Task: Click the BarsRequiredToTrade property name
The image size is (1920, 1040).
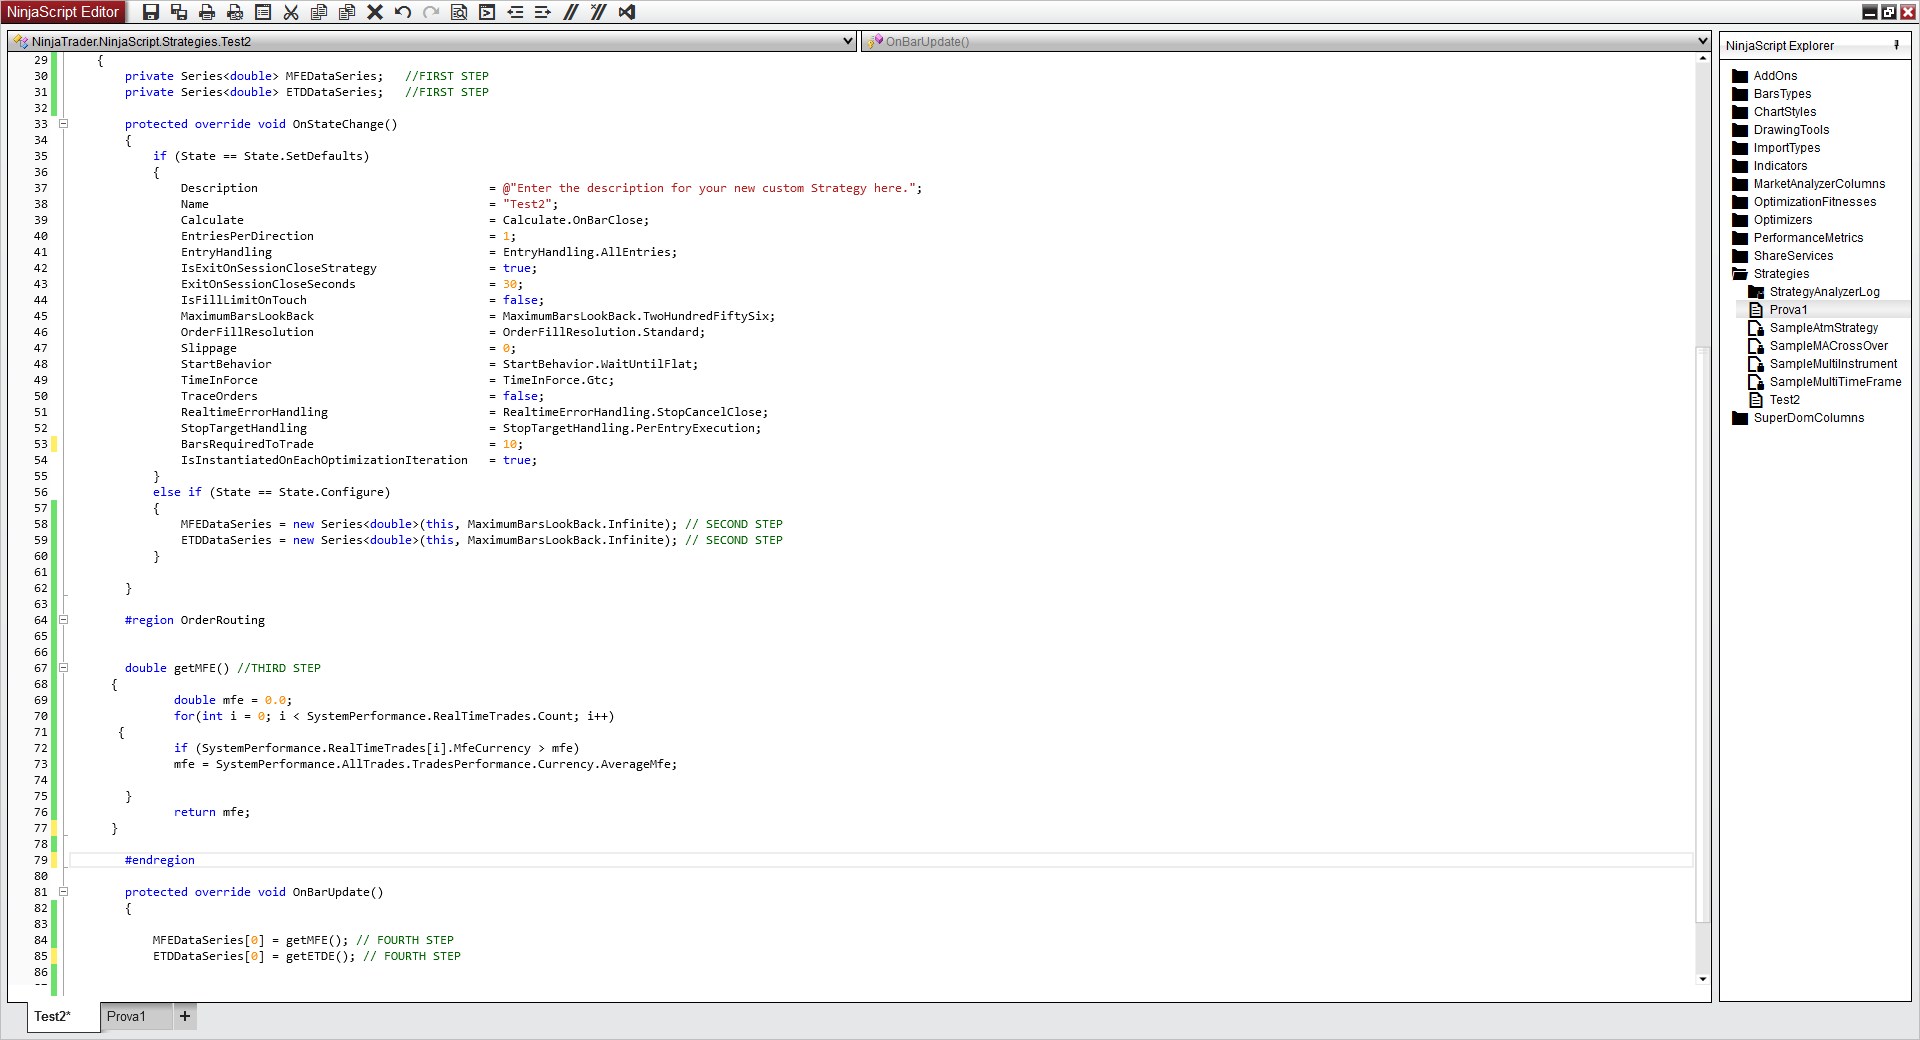Action: pyautogui.click(x=247, y=444)
